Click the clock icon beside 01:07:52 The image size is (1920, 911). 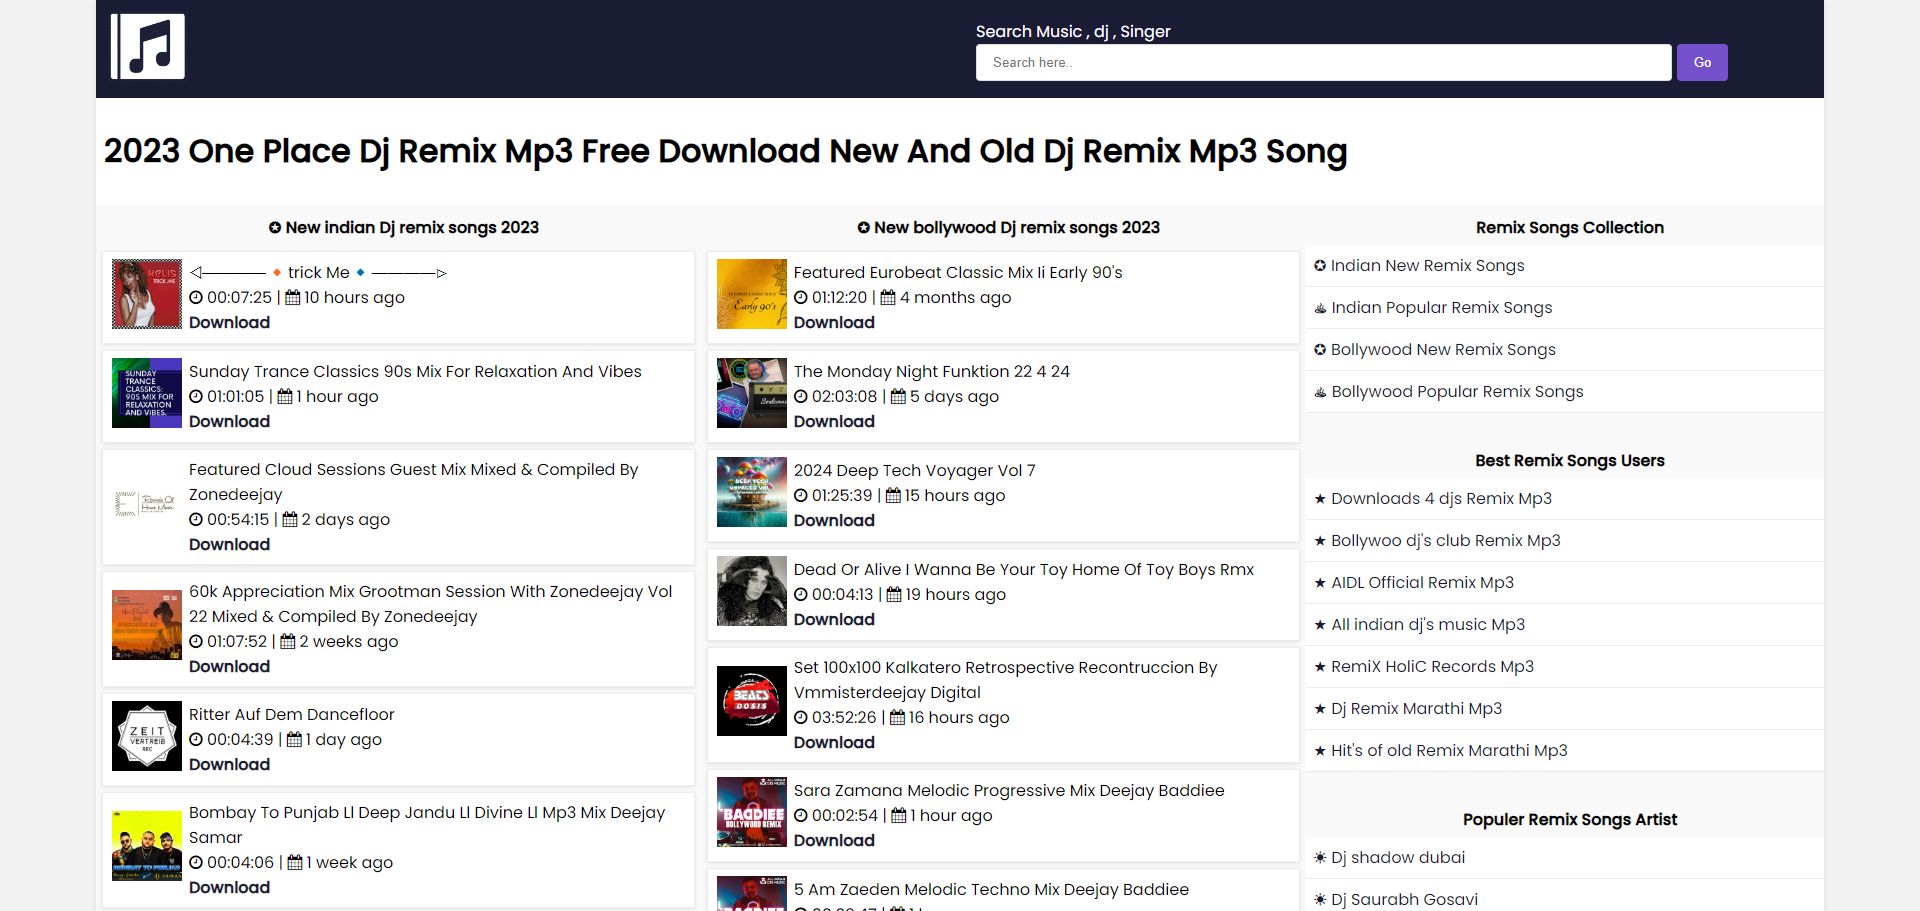click(196, 641)
